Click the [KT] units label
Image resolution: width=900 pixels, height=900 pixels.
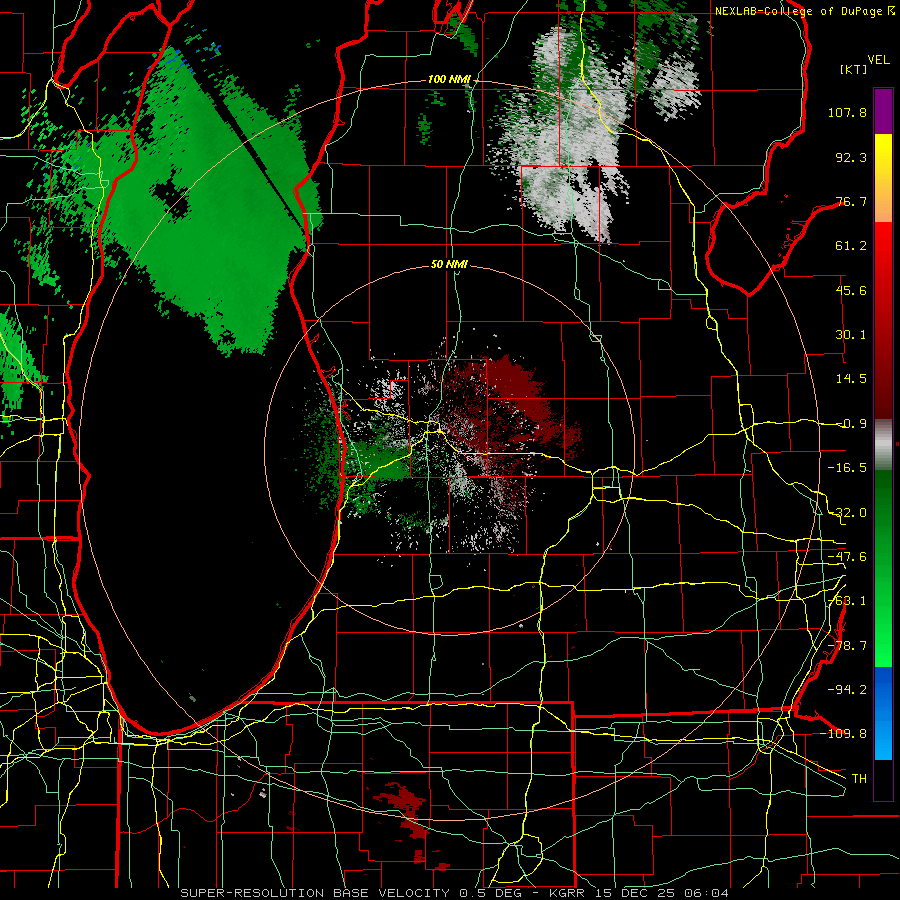[x=853, y=69]
